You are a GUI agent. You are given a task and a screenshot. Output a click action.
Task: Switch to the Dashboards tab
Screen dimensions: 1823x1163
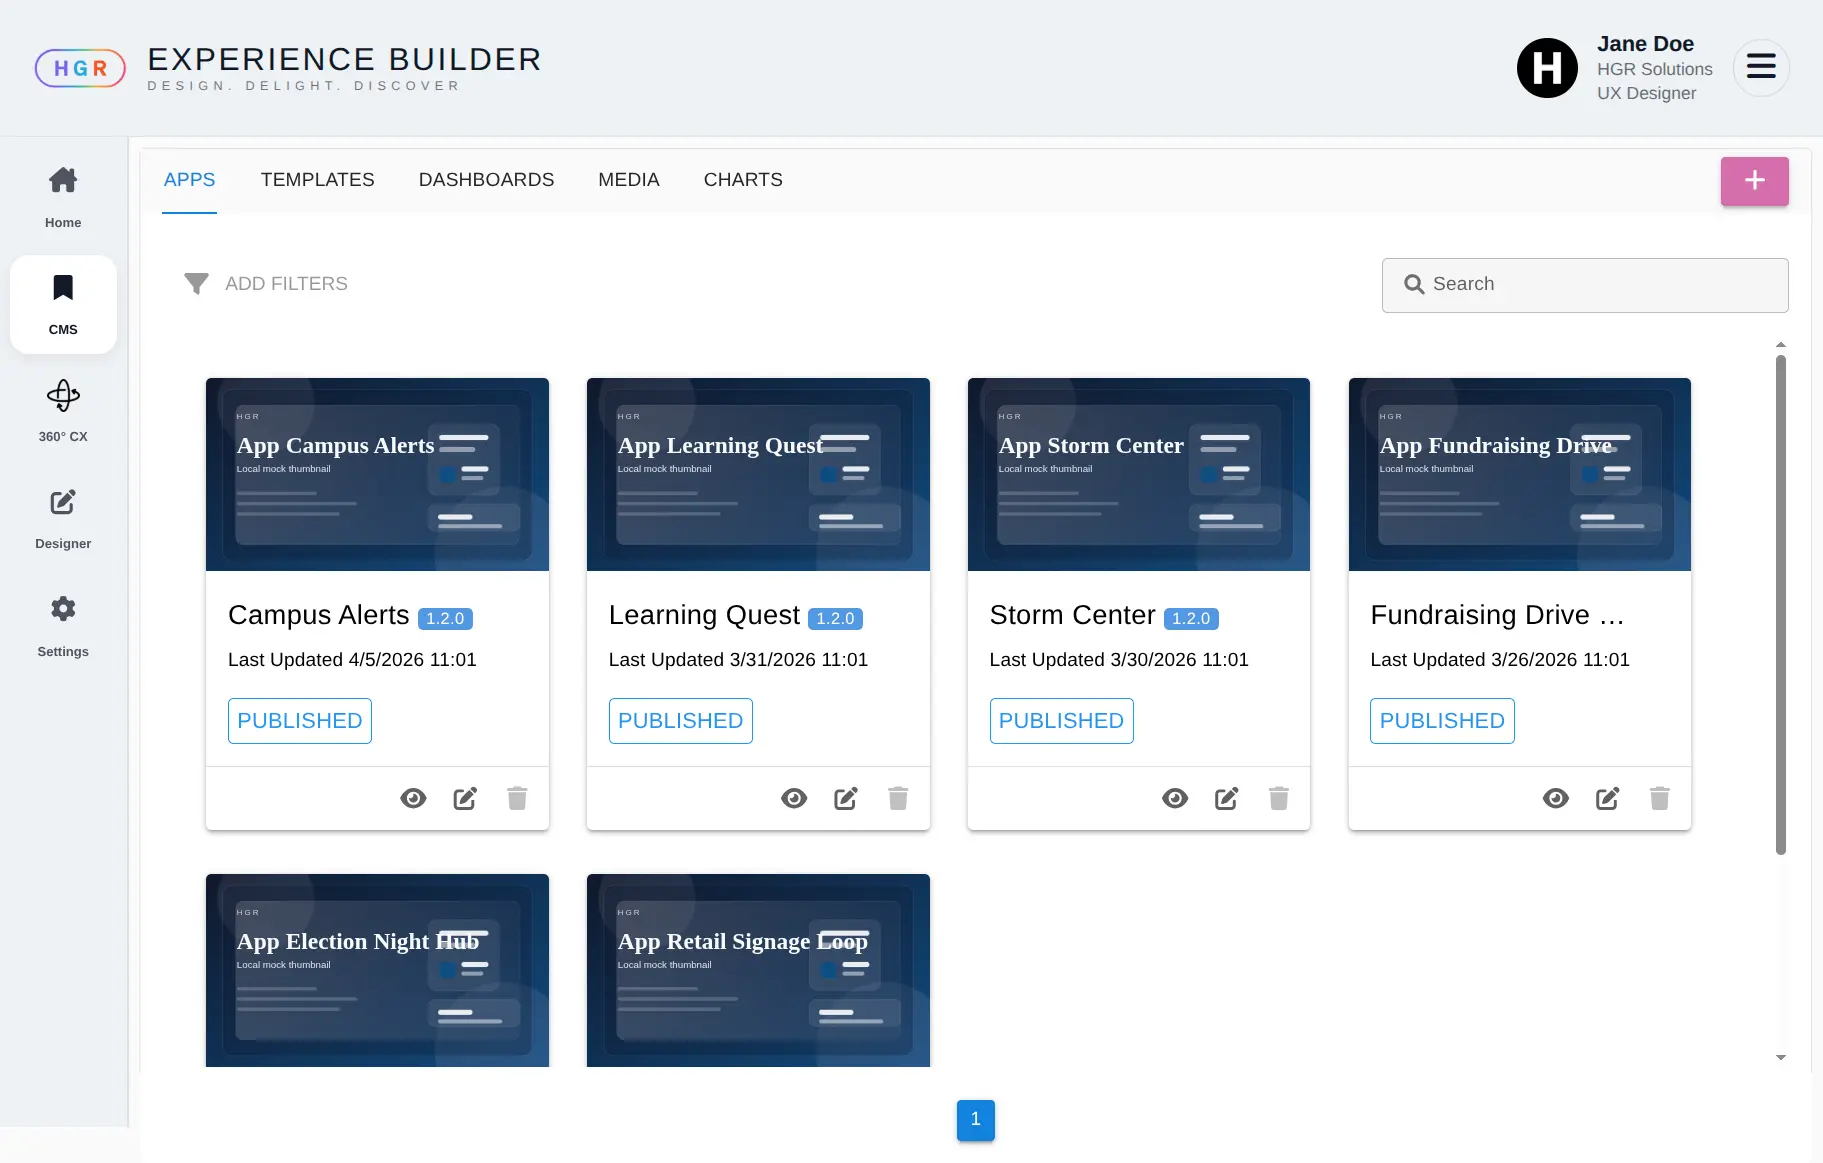click(486, 180)
